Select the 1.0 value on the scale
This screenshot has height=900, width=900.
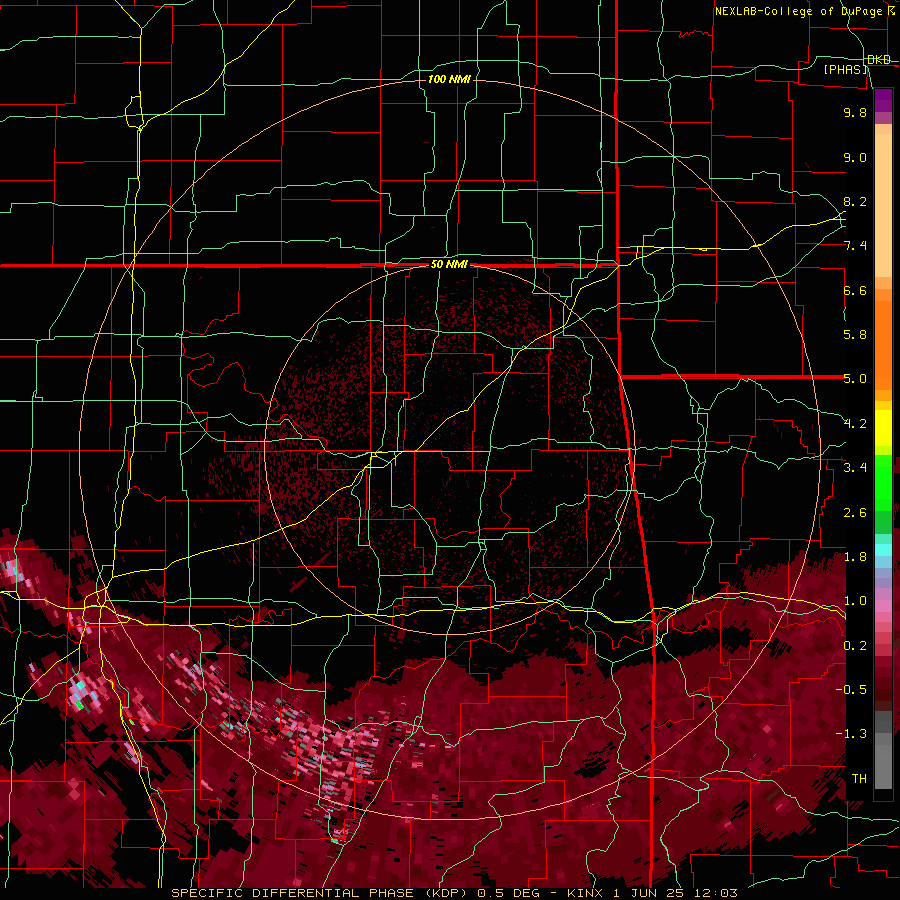click(855, 601)
